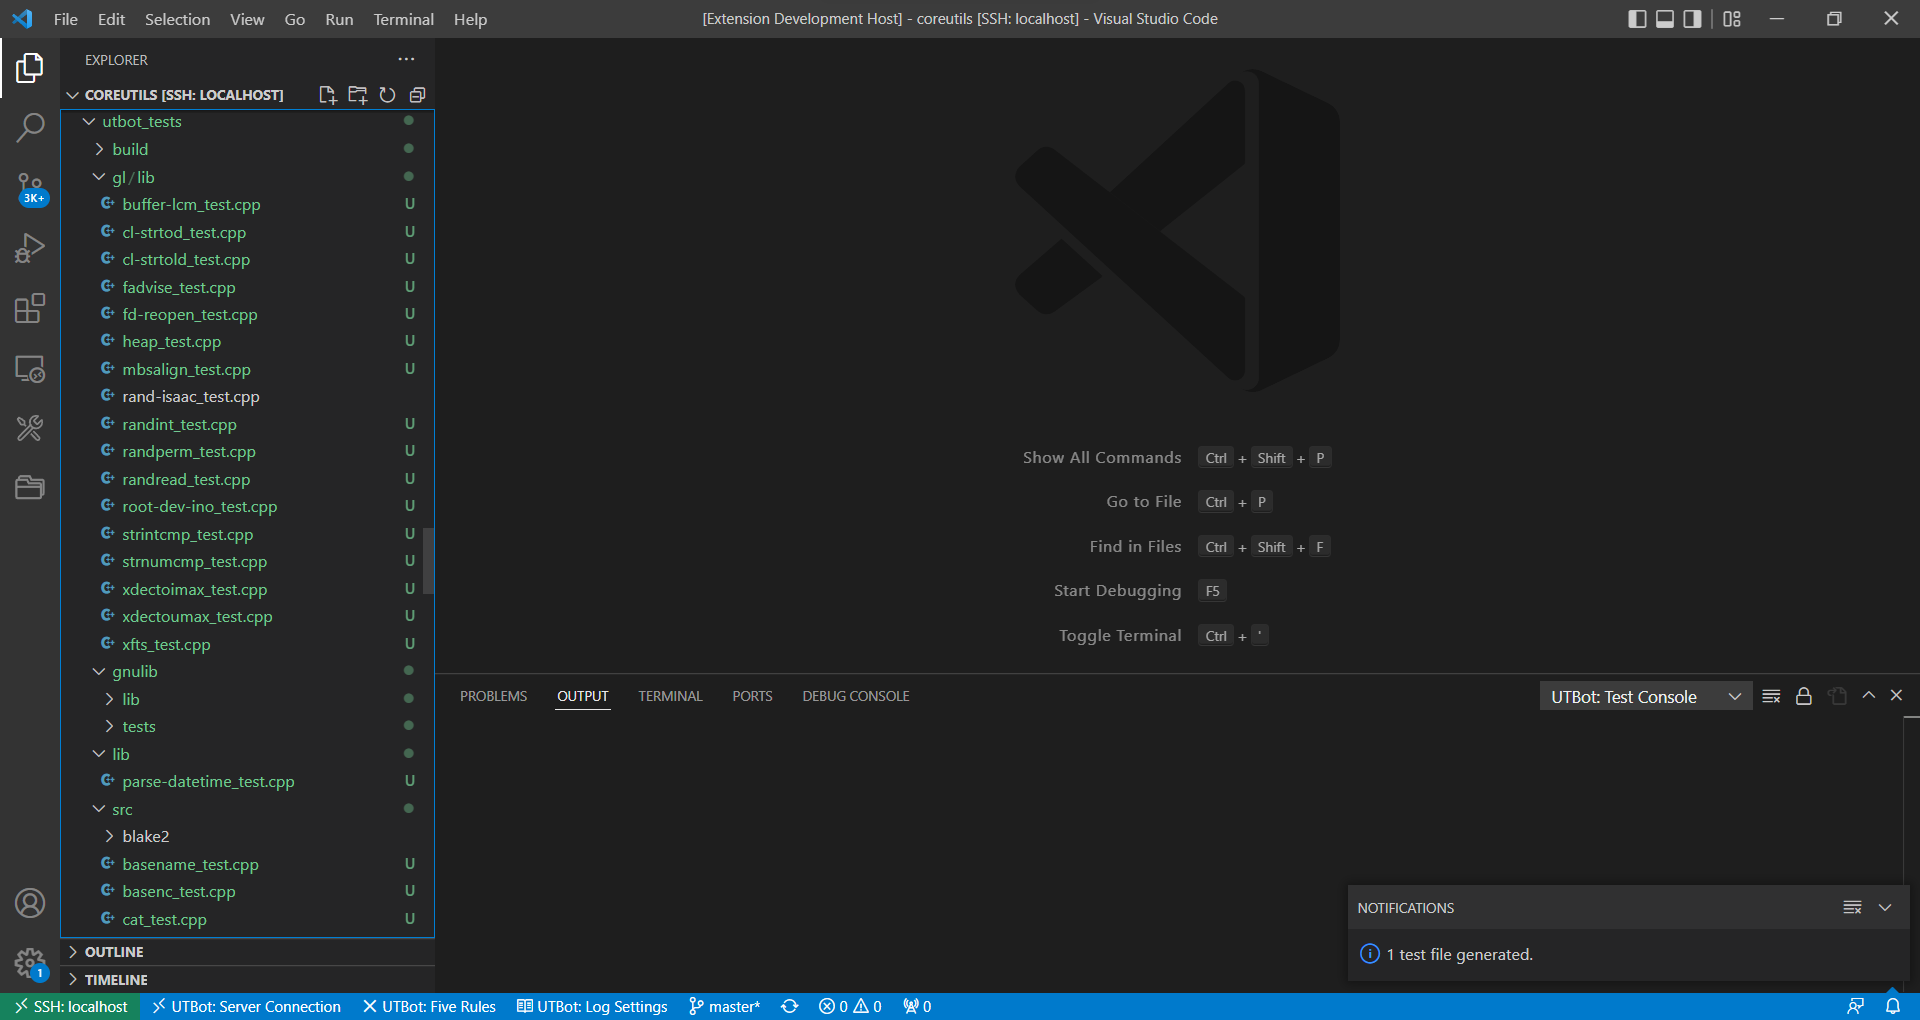Open the File menu
This screenshot has height=1020, width=1920.
click(66, 19)
